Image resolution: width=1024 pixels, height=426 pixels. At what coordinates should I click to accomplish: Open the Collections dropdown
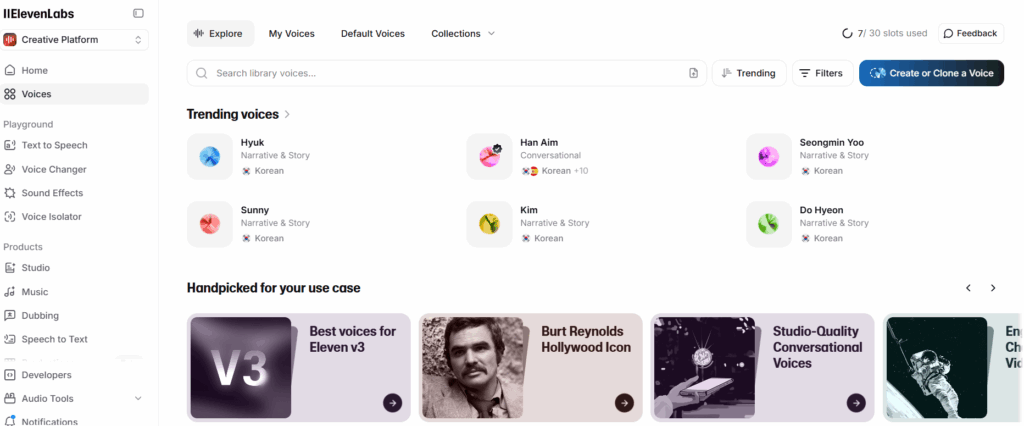463,33
